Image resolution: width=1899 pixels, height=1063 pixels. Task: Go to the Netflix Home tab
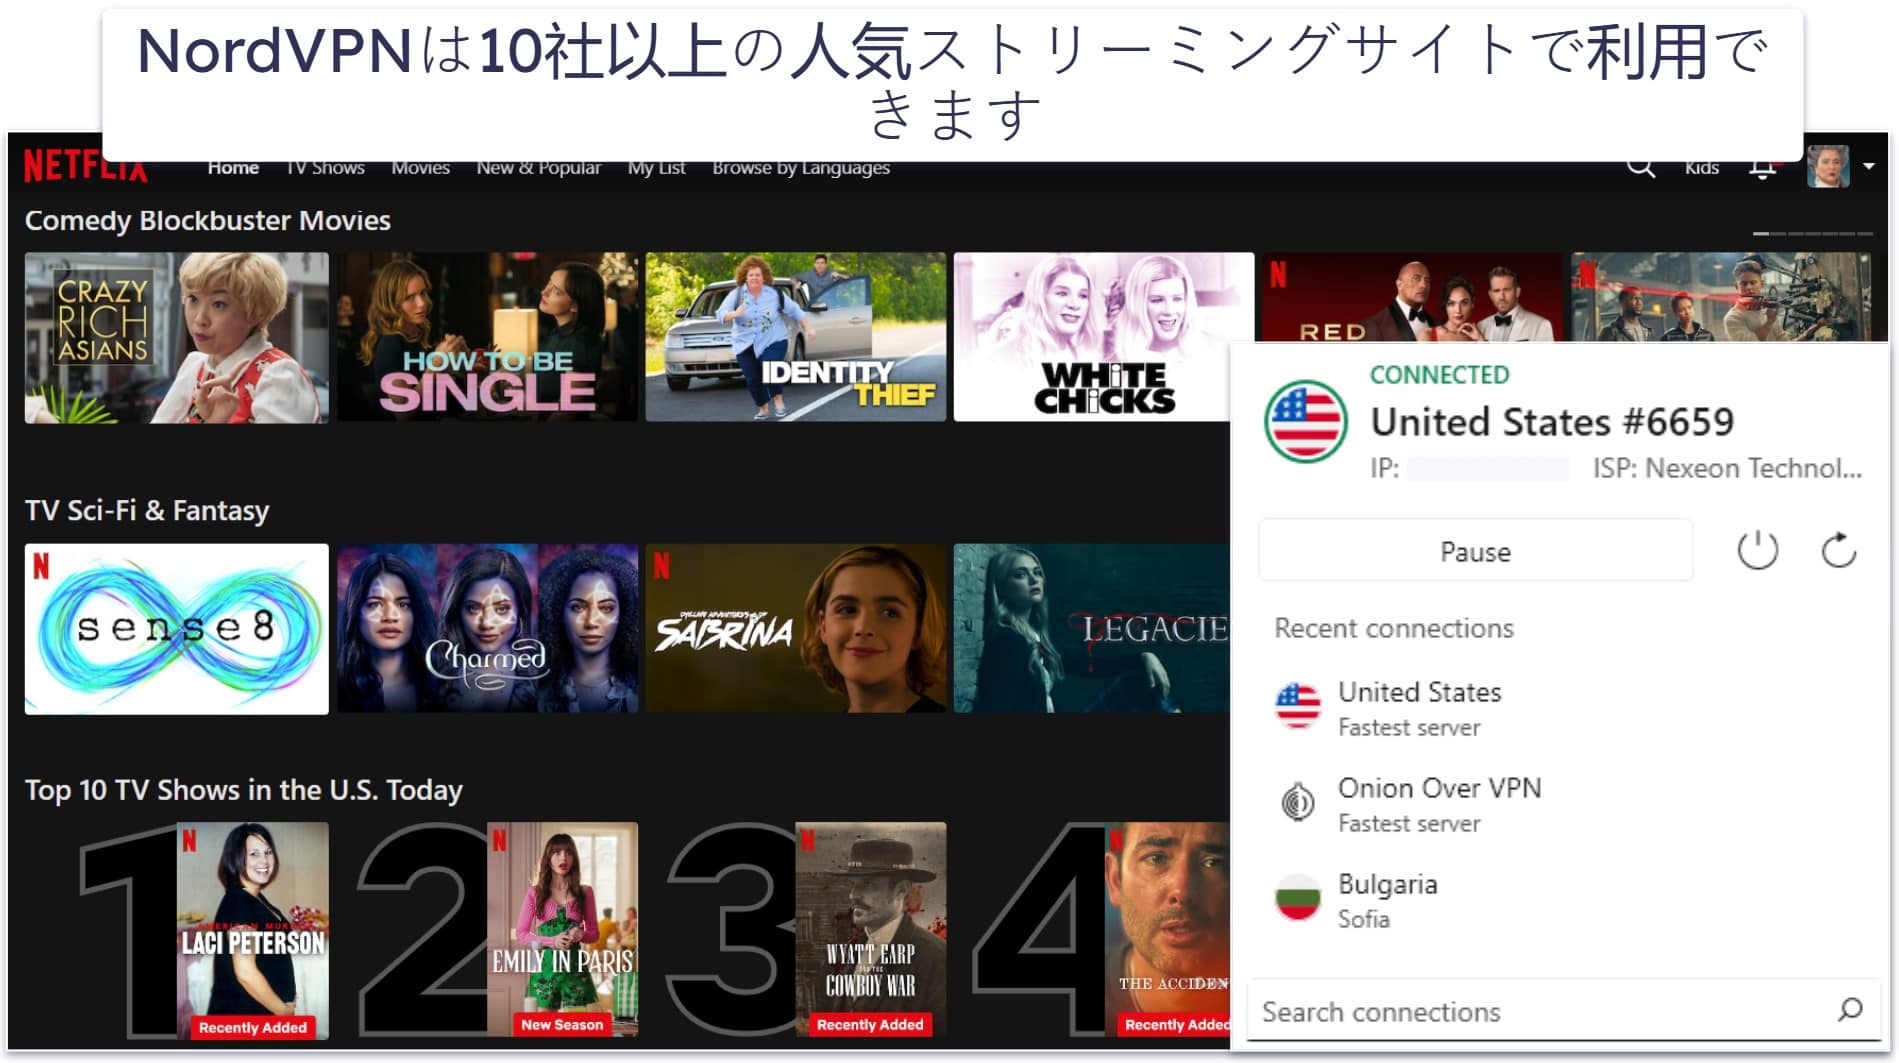(x=233, y=167)
